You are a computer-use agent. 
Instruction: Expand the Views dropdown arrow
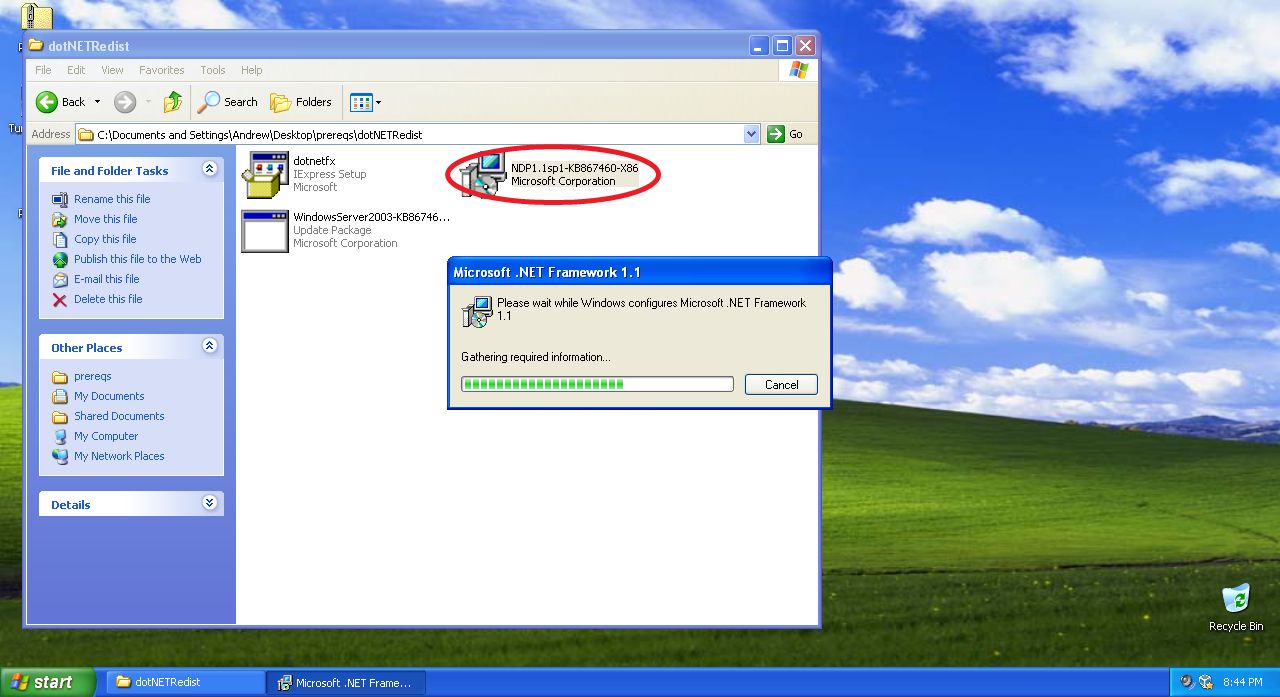tap(379, 102)
